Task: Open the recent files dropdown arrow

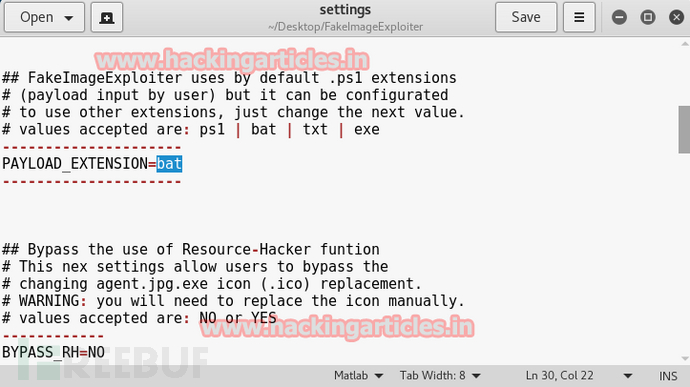Action: (69, 18)
